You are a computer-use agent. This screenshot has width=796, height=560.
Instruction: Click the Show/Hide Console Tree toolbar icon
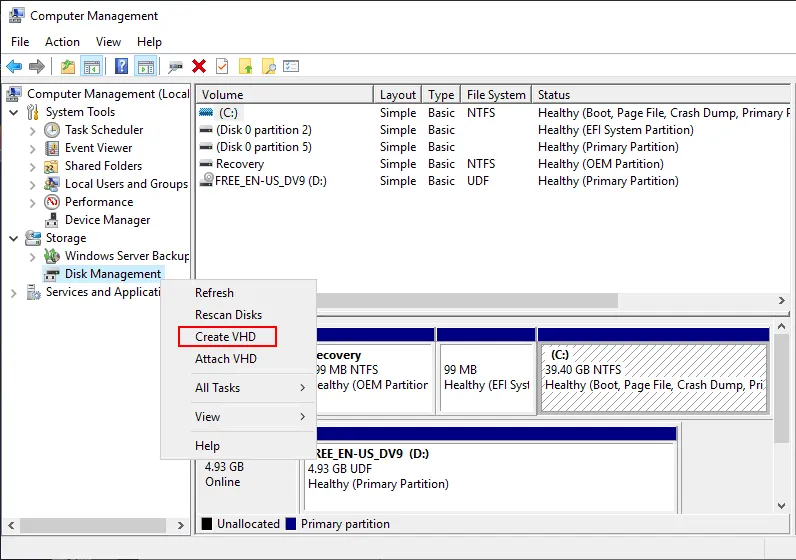pos(92,67)
